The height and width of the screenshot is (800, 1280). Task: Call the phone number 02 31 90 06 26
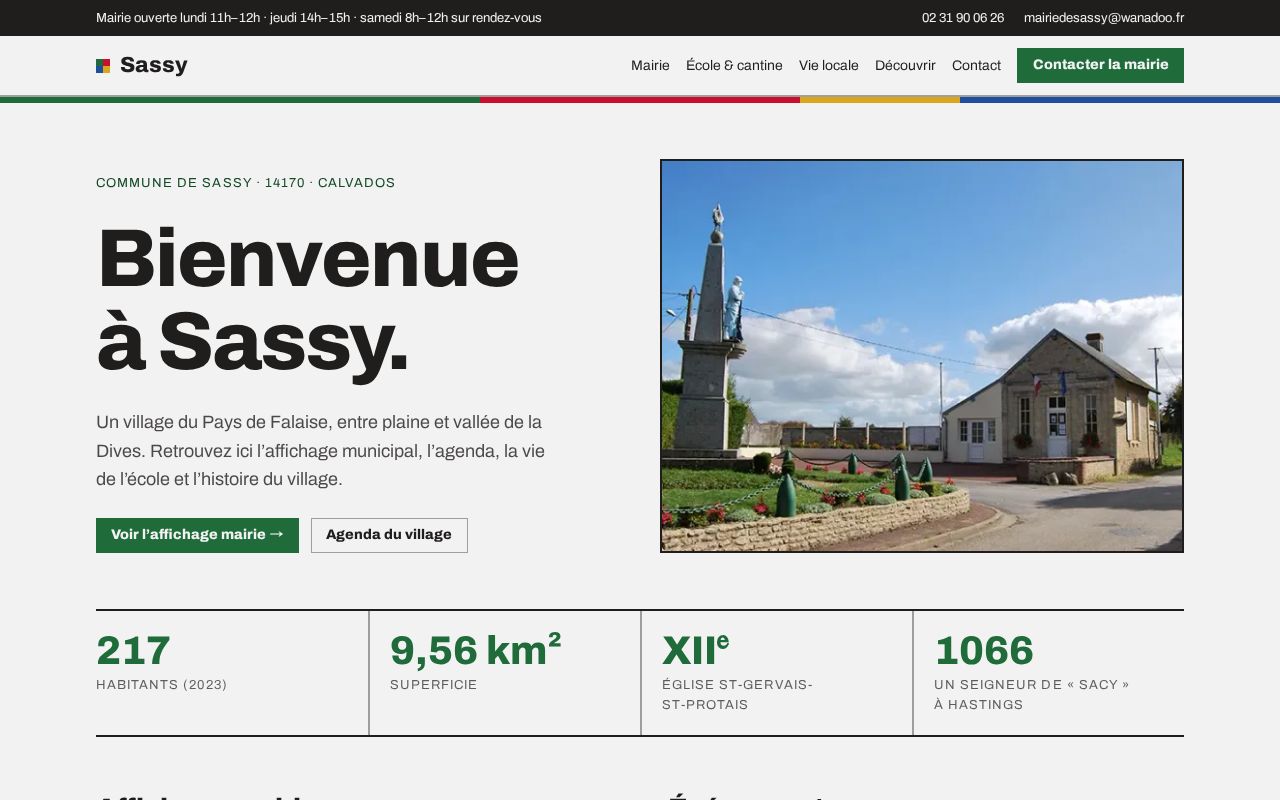(x=963, y=18)
